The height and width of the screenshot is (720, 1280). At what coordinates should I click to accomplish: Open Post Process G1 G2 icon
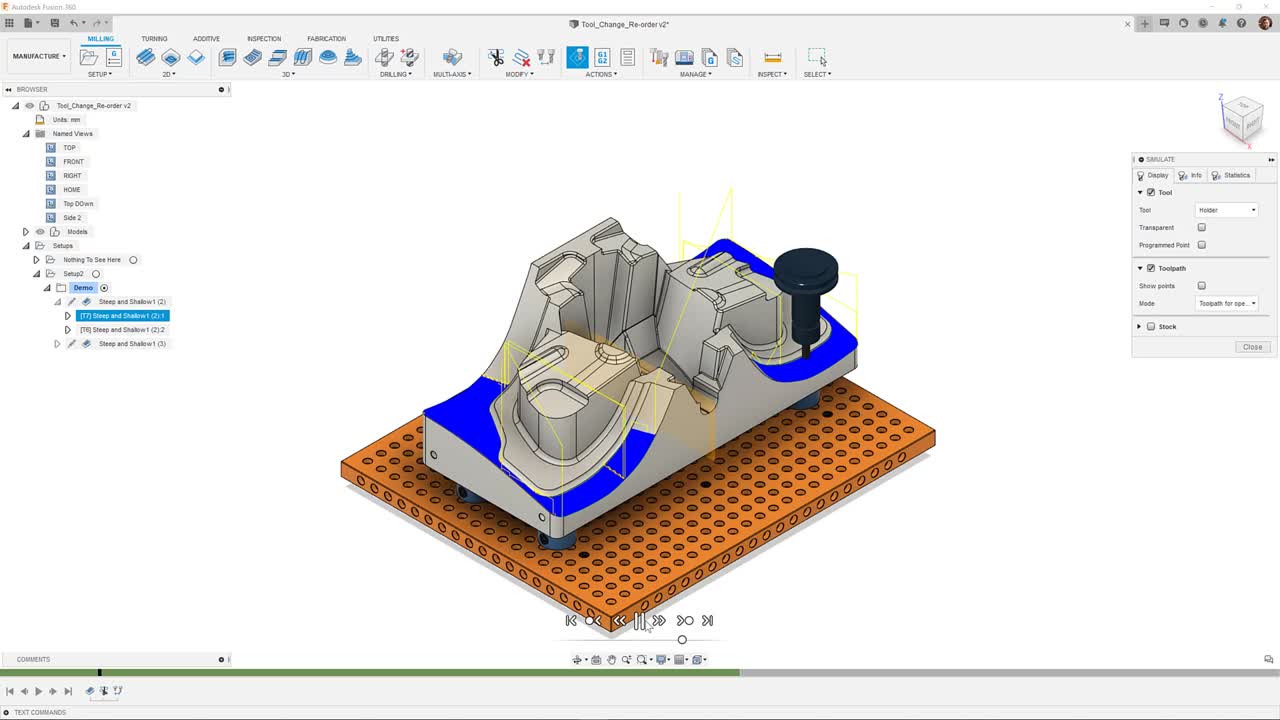[603, 58]
